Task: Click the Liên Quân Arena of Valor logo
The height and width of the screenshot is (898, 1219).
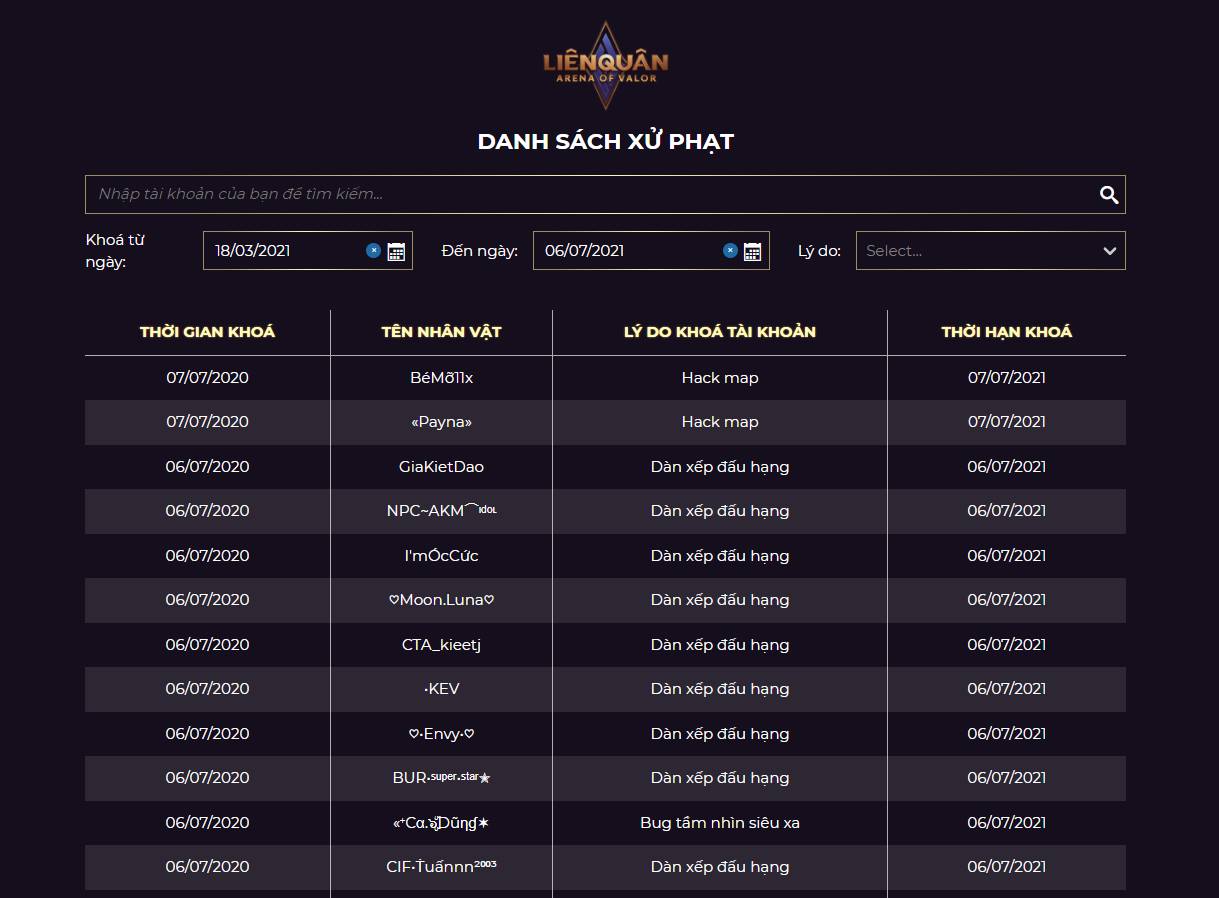Action: 605,65
